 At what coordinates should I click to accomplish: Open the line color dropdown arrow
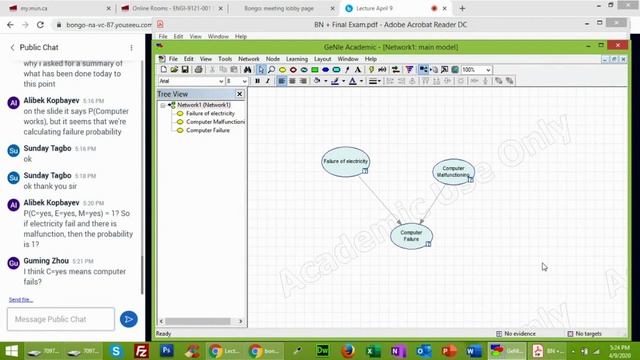343,81
